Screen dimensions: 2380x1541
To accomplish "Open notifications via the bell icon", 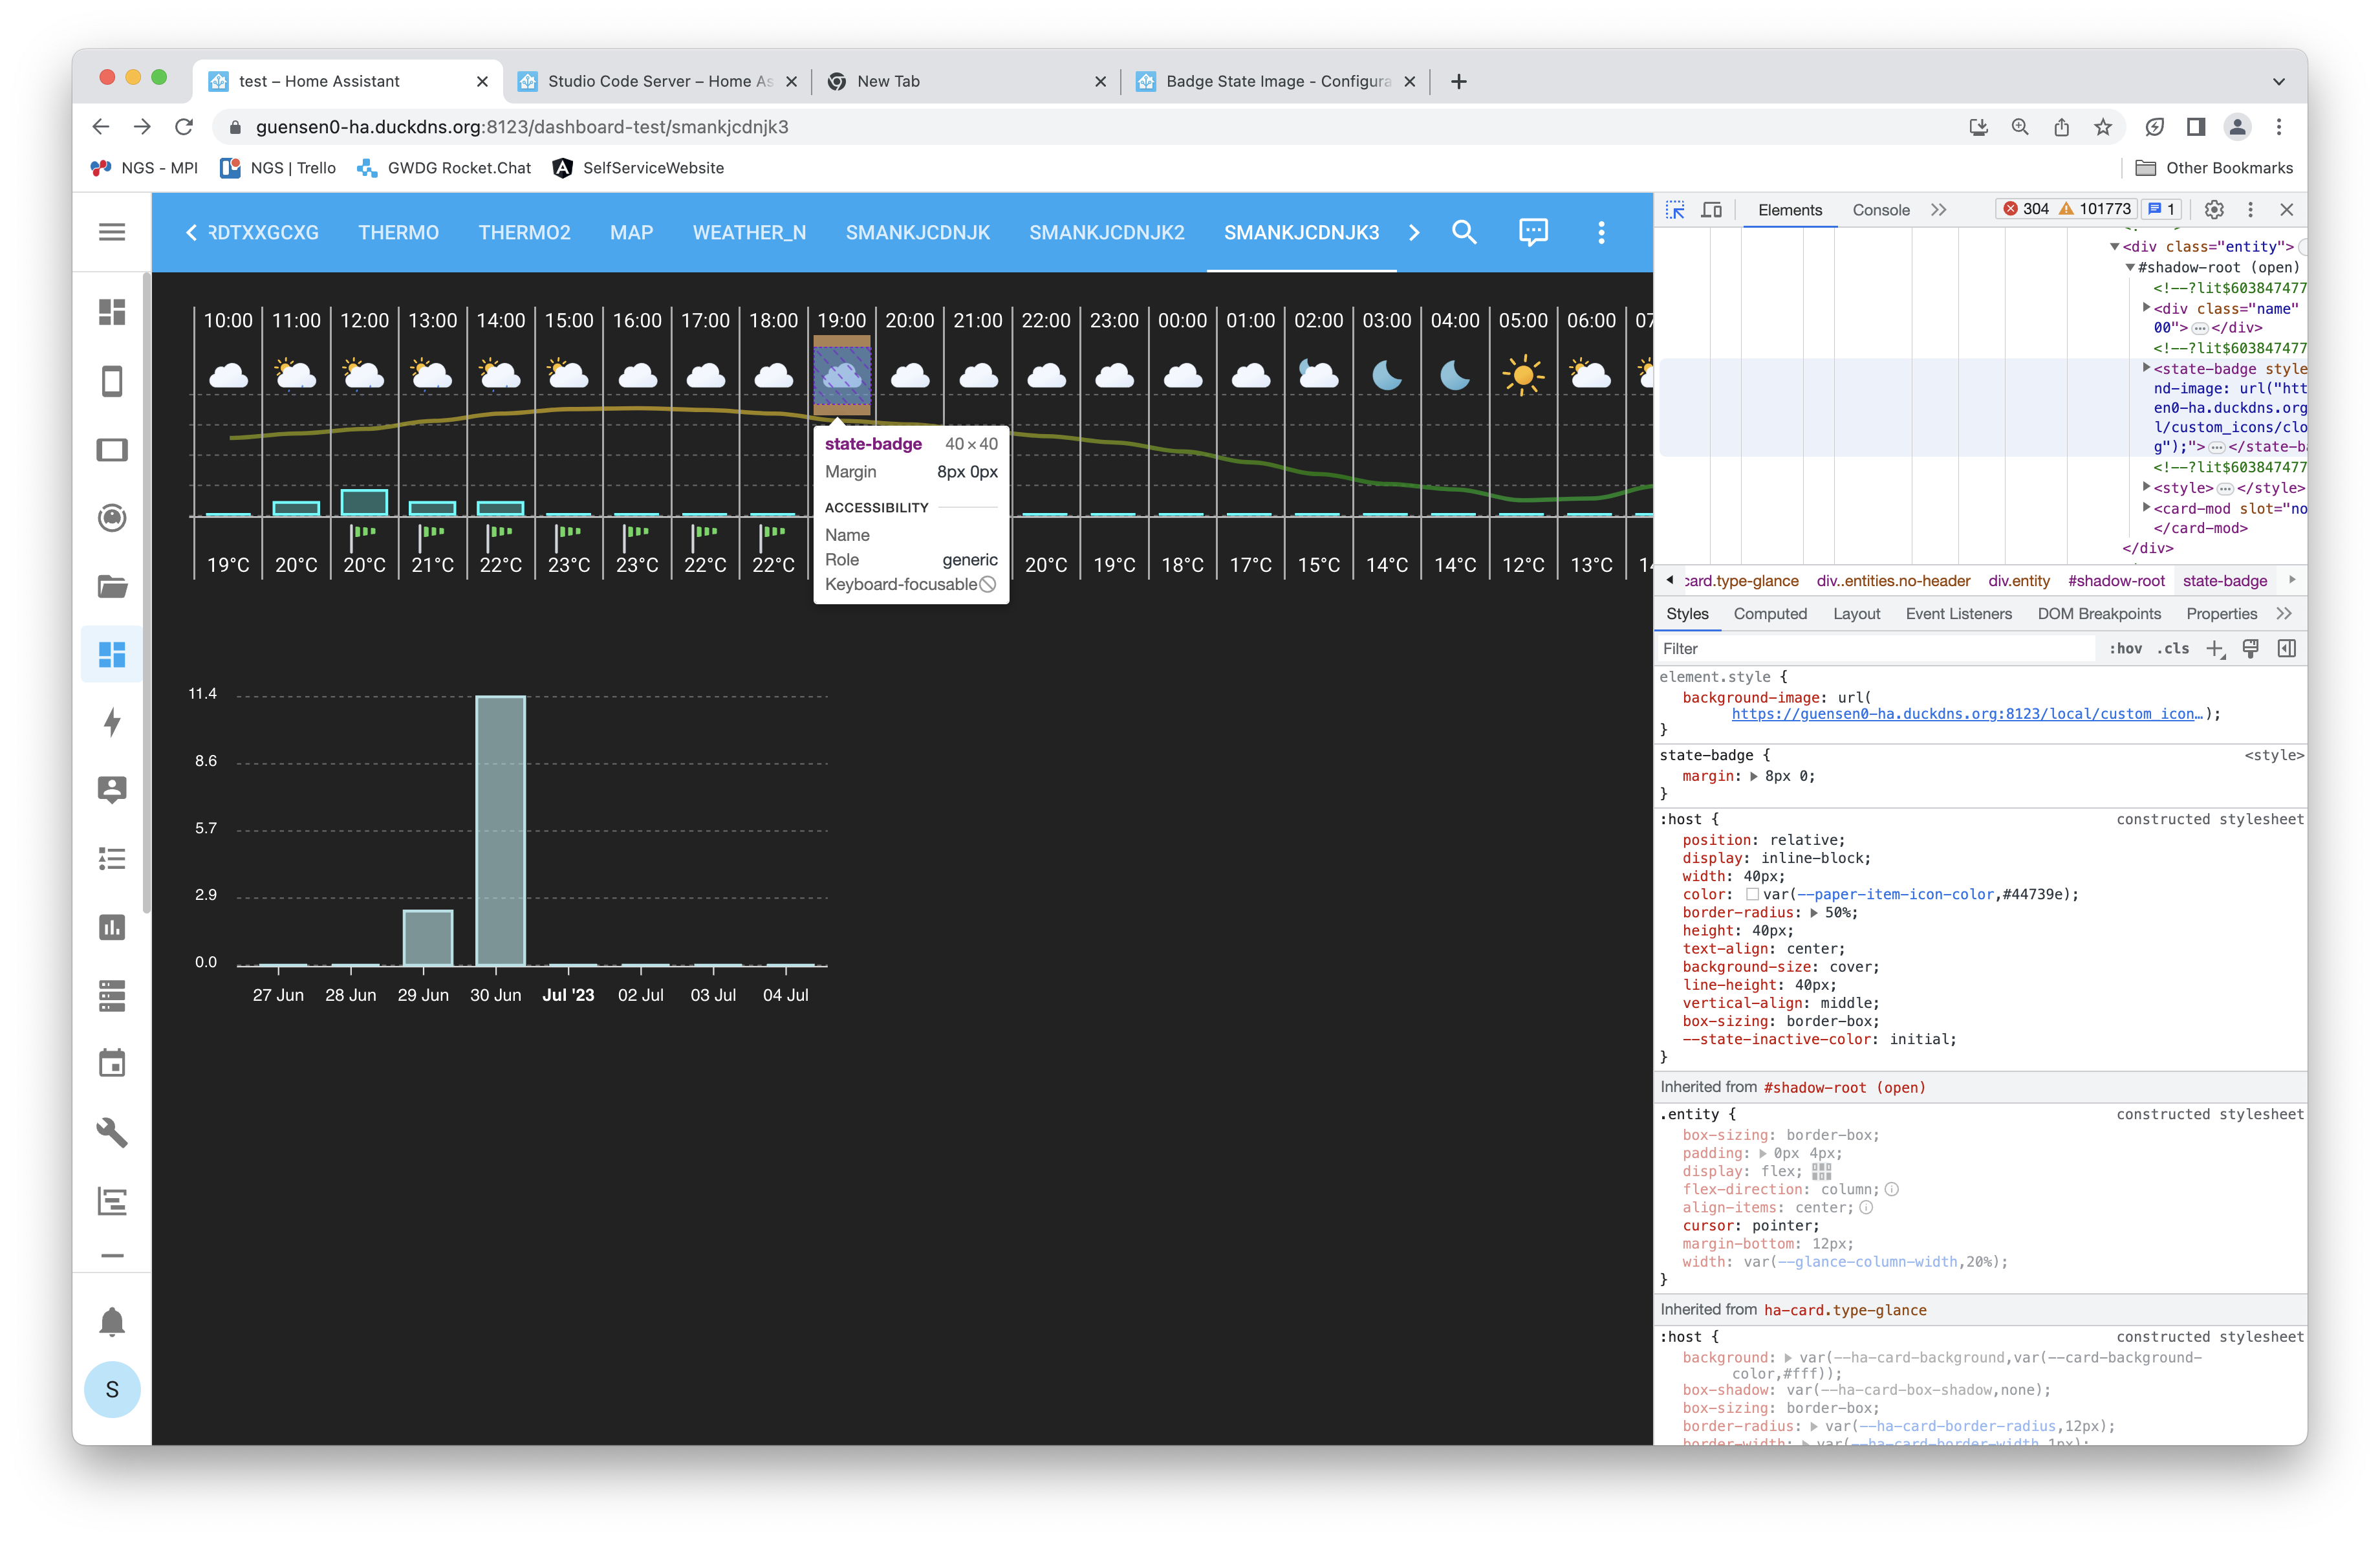I will (x=112, y=1321).
